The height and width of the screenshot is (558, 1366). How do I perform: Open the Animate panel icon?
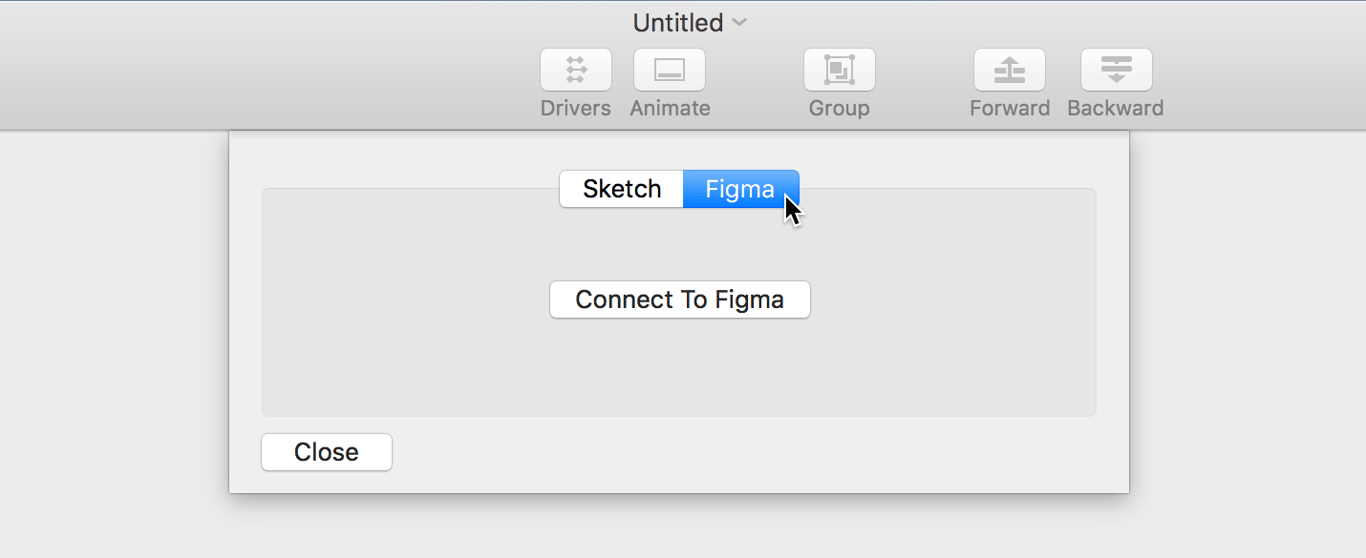pyautogui.click(x=669, y=70)
